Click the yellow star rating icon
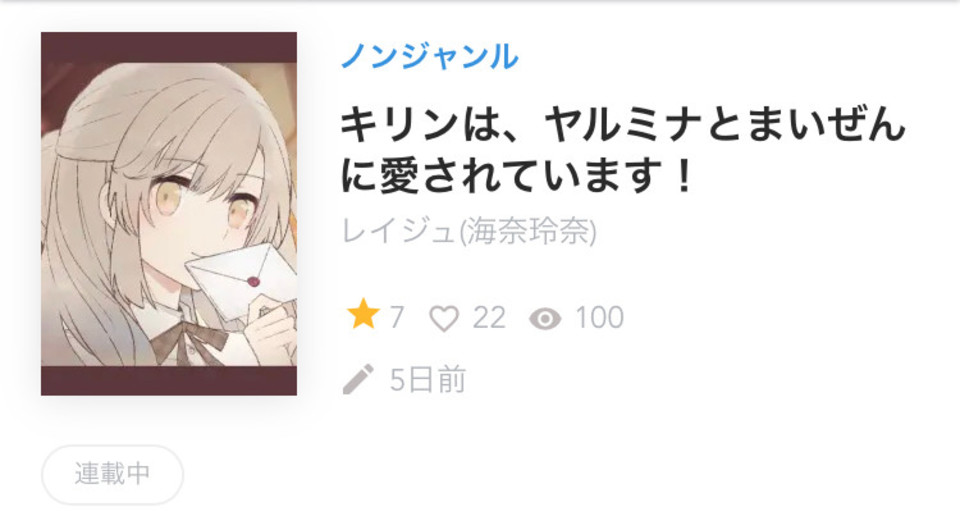 pyautogui.click(x=363, y=315)
